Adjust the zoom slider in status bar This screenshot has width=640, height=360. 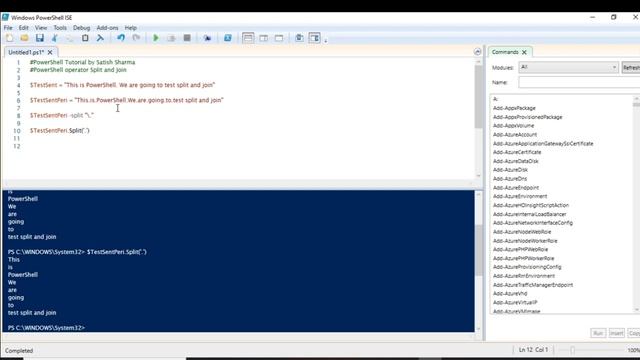573,350
